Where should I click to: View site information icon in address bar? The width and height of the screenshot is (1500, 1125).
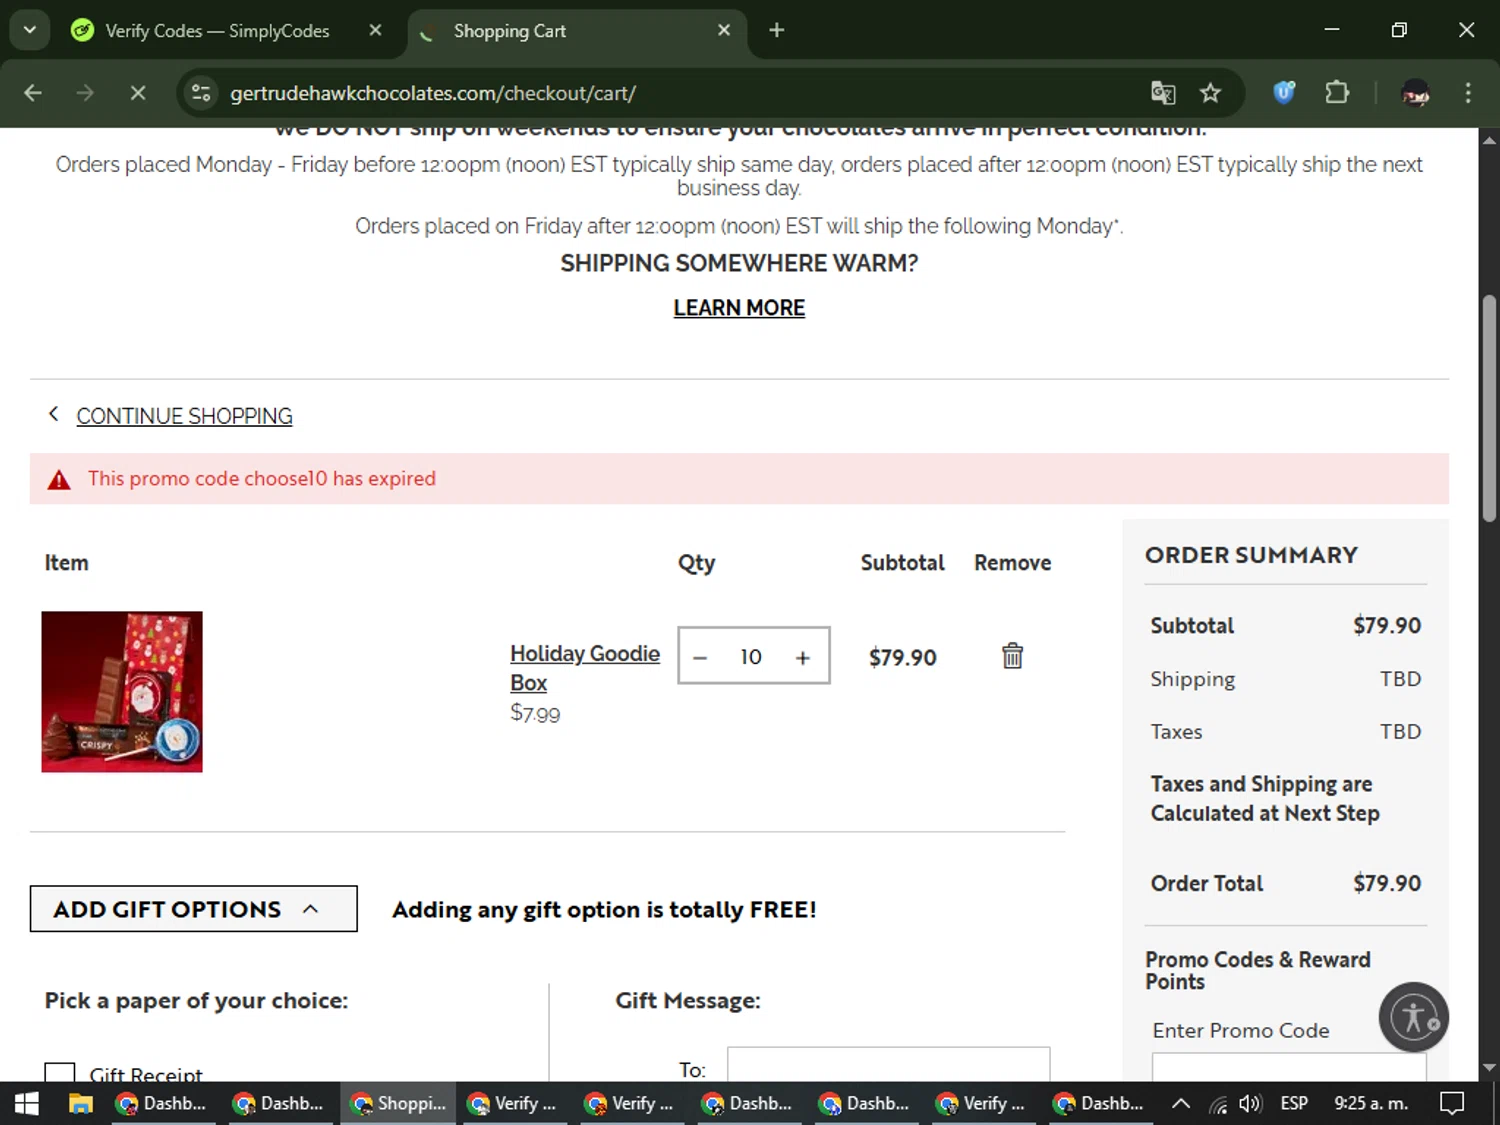coord(201,93)
